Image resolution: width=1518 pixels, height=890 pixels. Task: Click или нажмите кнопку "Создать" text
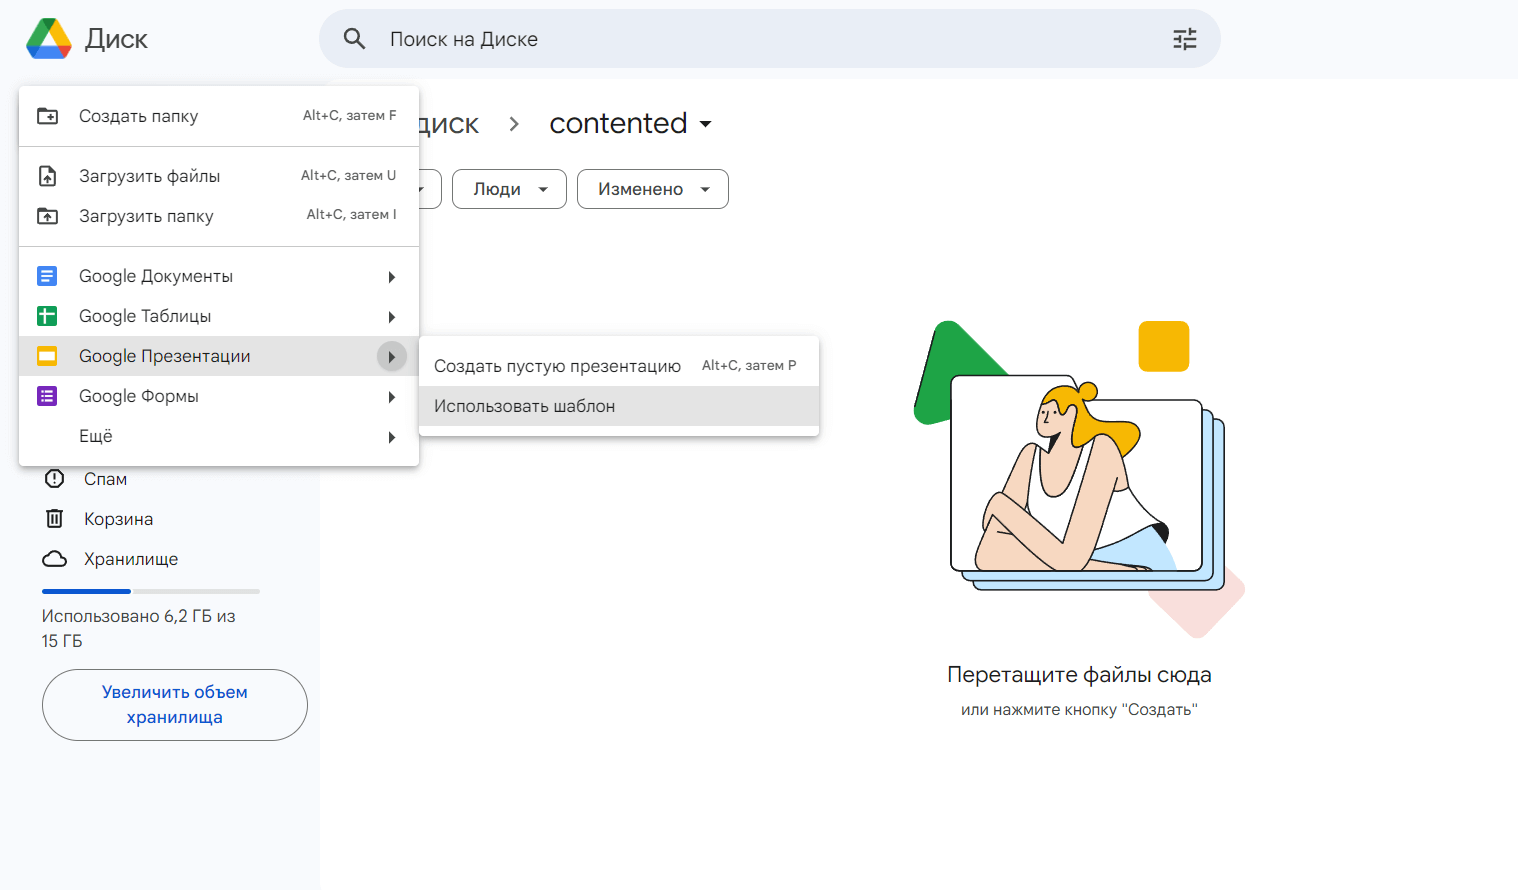click(x=1079, y=710)
